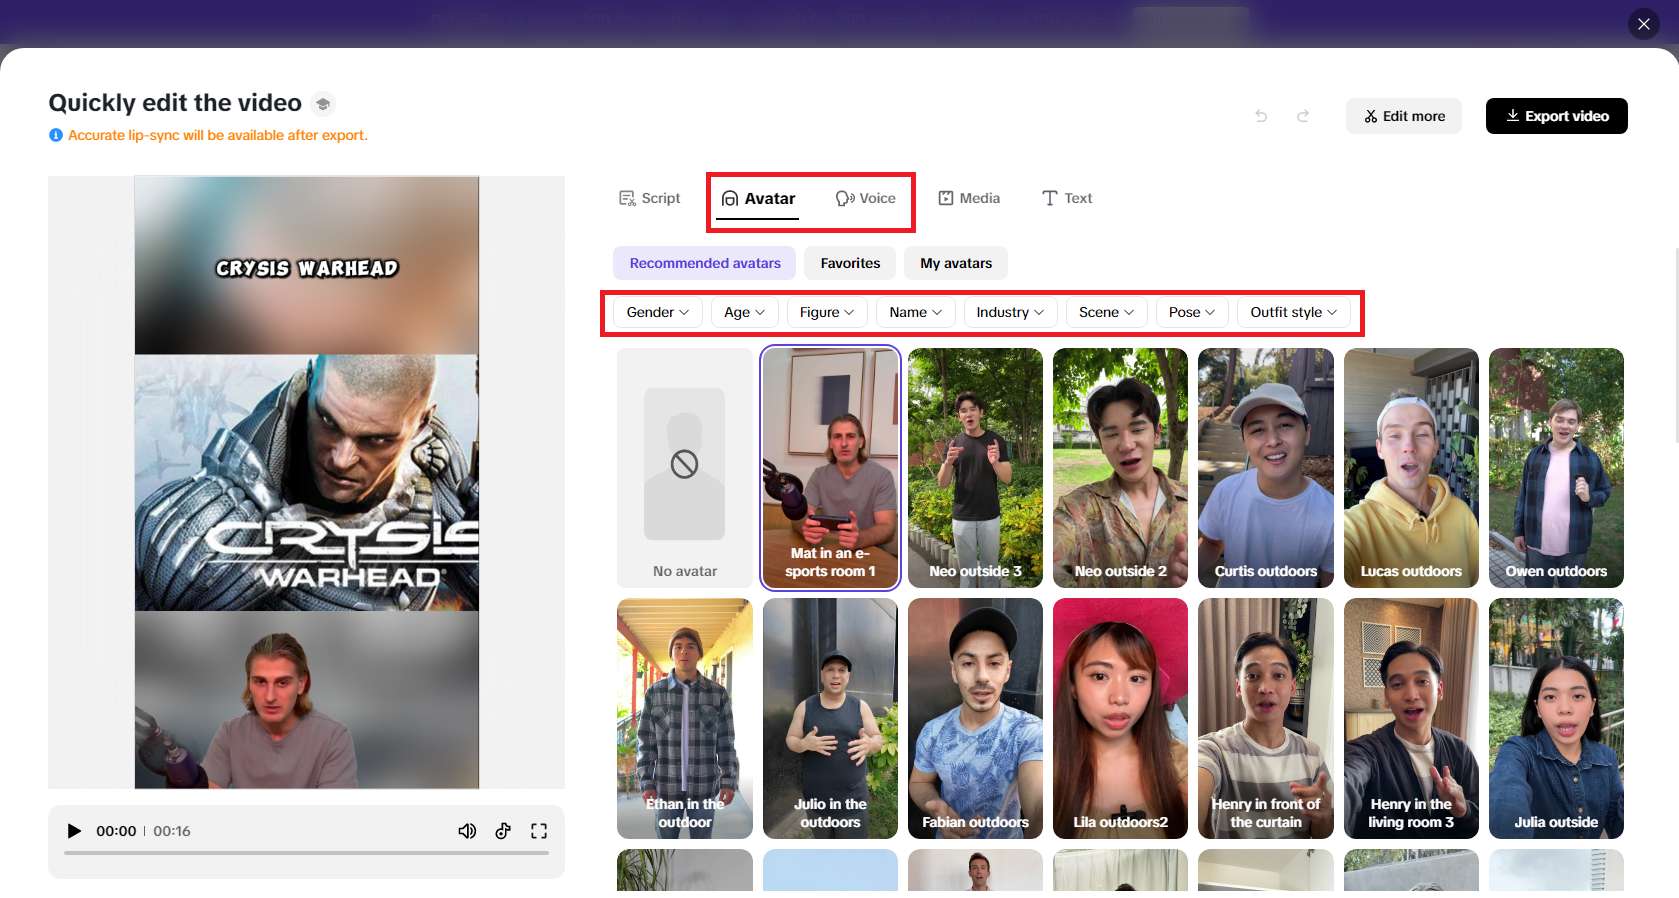Switch to the Voice tab

coord(866,198)
